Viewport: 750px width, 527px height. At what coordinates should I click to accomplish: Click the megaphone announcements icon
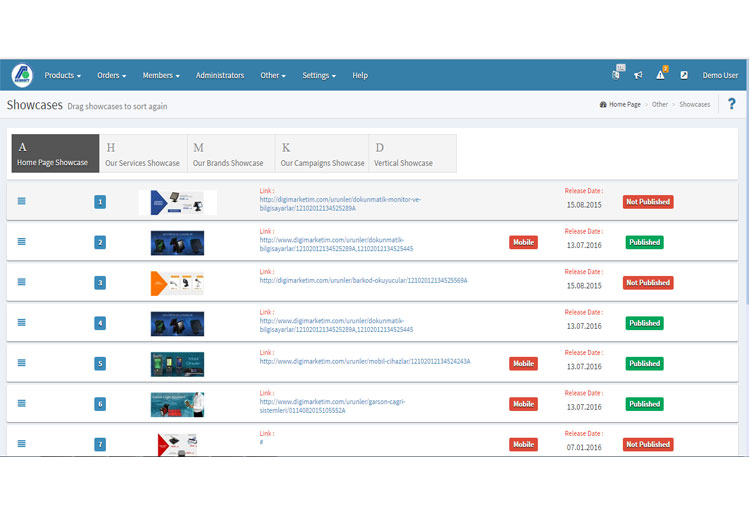click(x=638, y=75)
